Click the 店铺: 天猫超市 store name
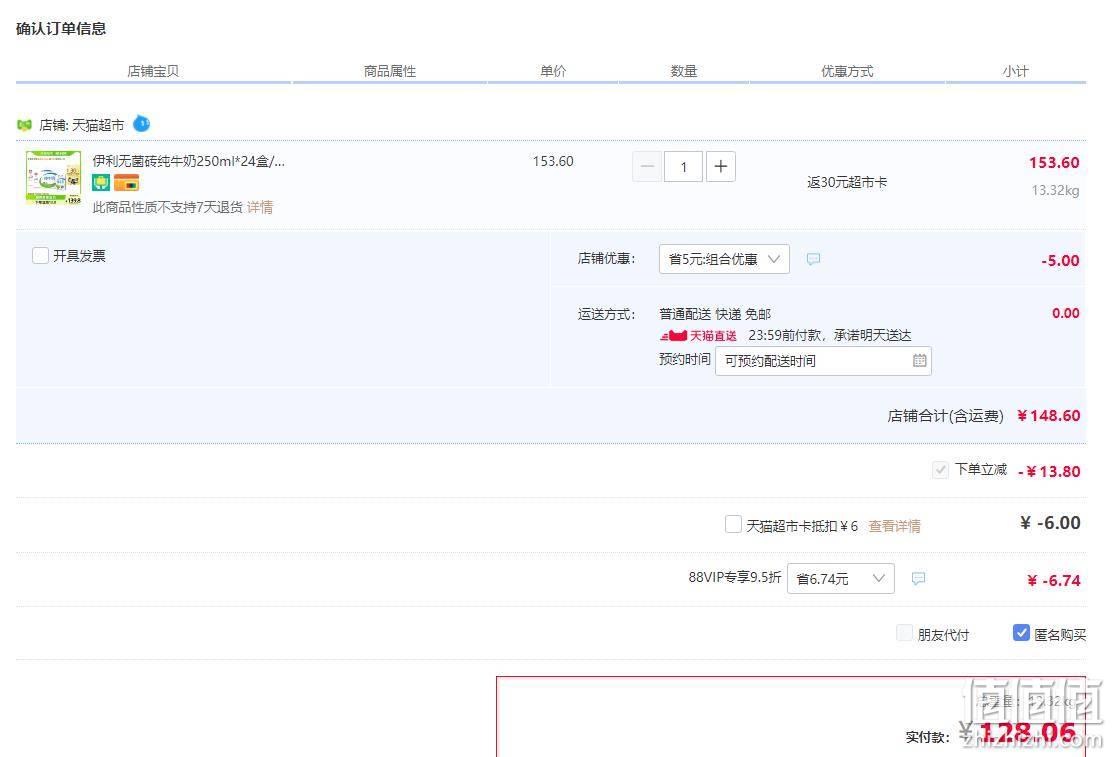Viewport: 1112px width, 757px height. click(82, 125)
